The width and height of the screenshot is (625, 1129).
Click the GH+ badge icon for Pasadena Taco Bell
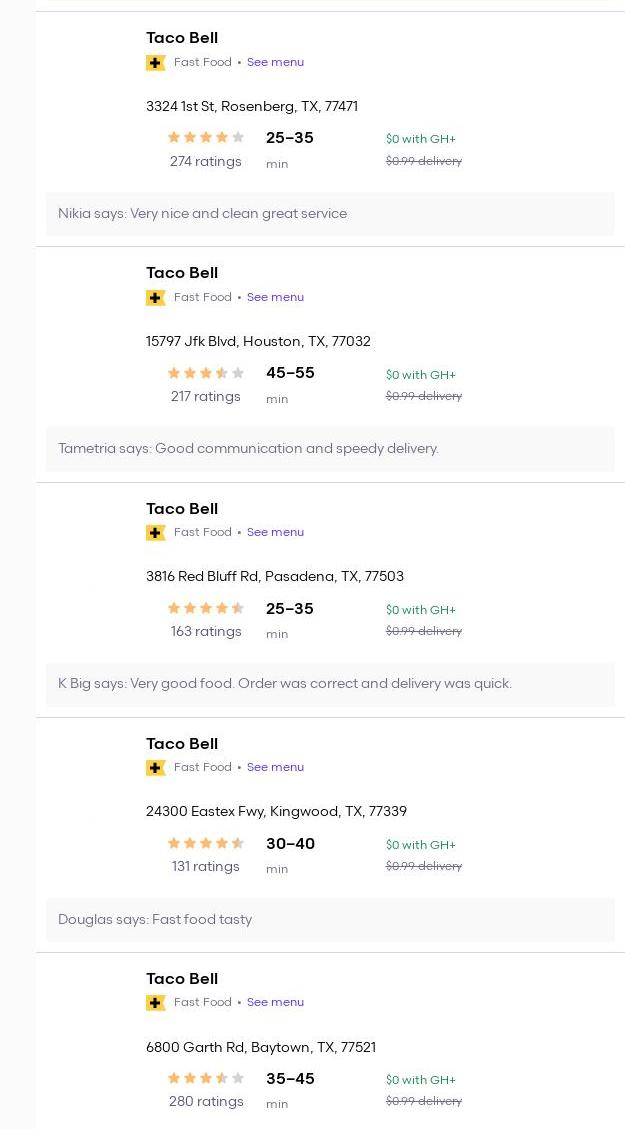tap(155, 533)
